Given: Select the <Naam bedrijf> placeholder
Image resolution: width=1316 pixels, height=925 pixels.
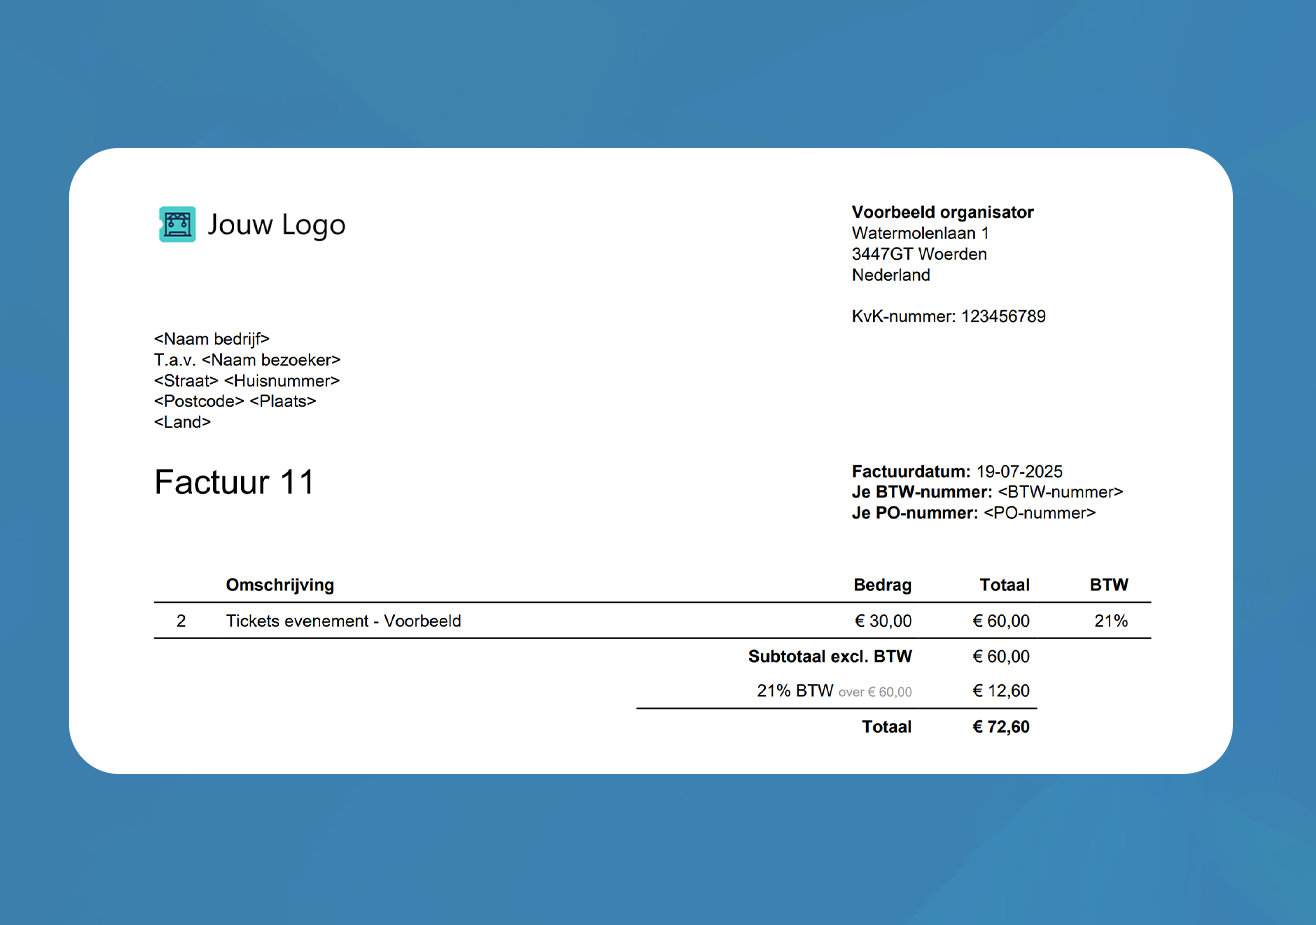Looking at the screenshot, I should 212,339.
